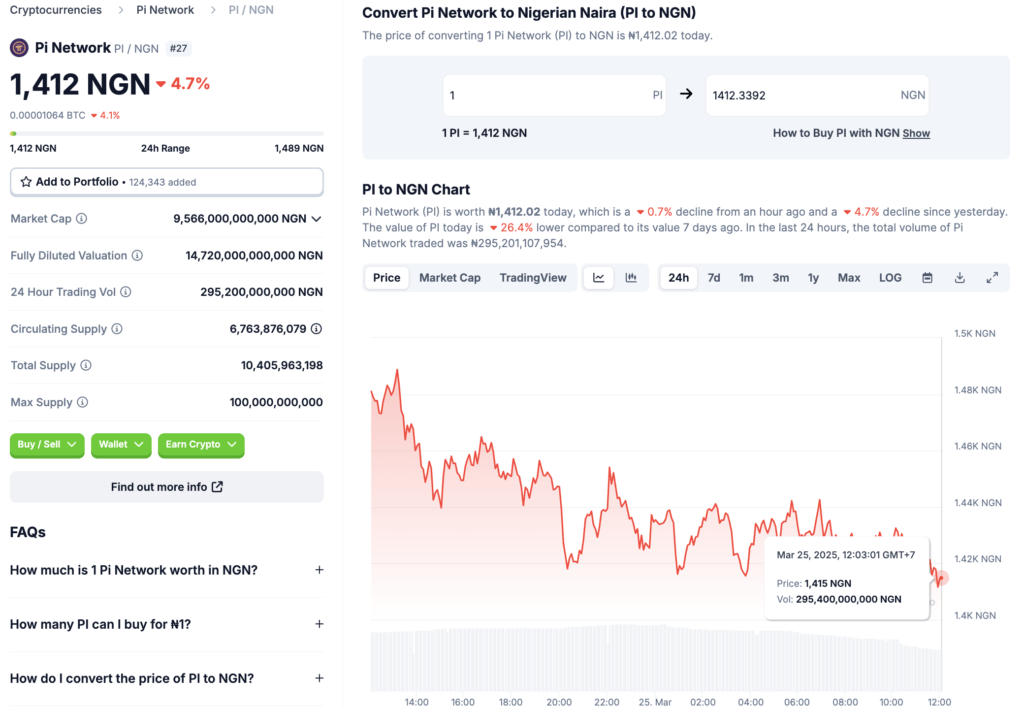
Task: Click the 9,566,000,000,000 NGN market cap value
Action: coord(240,219)
